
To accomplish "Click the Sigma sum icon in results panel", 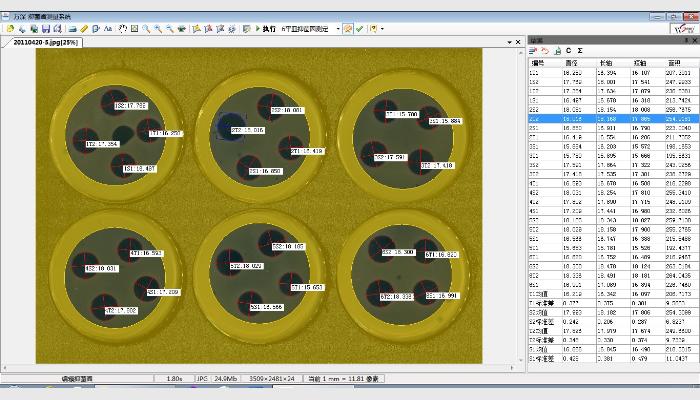I will 581,50.
